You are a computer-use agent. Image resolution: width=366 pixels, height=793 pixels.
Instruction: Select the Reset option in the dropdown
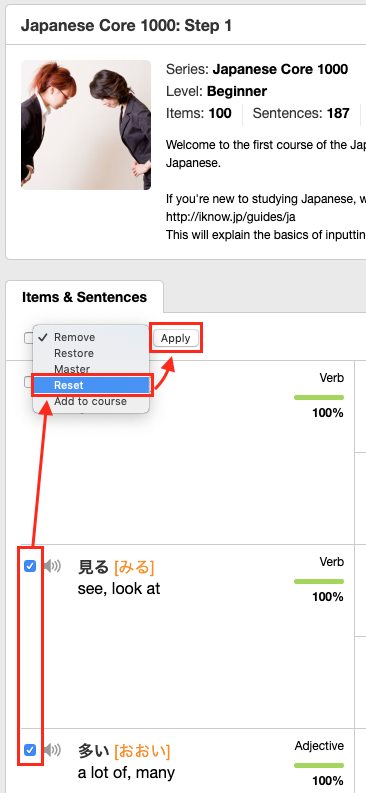(x=91, y=385)
